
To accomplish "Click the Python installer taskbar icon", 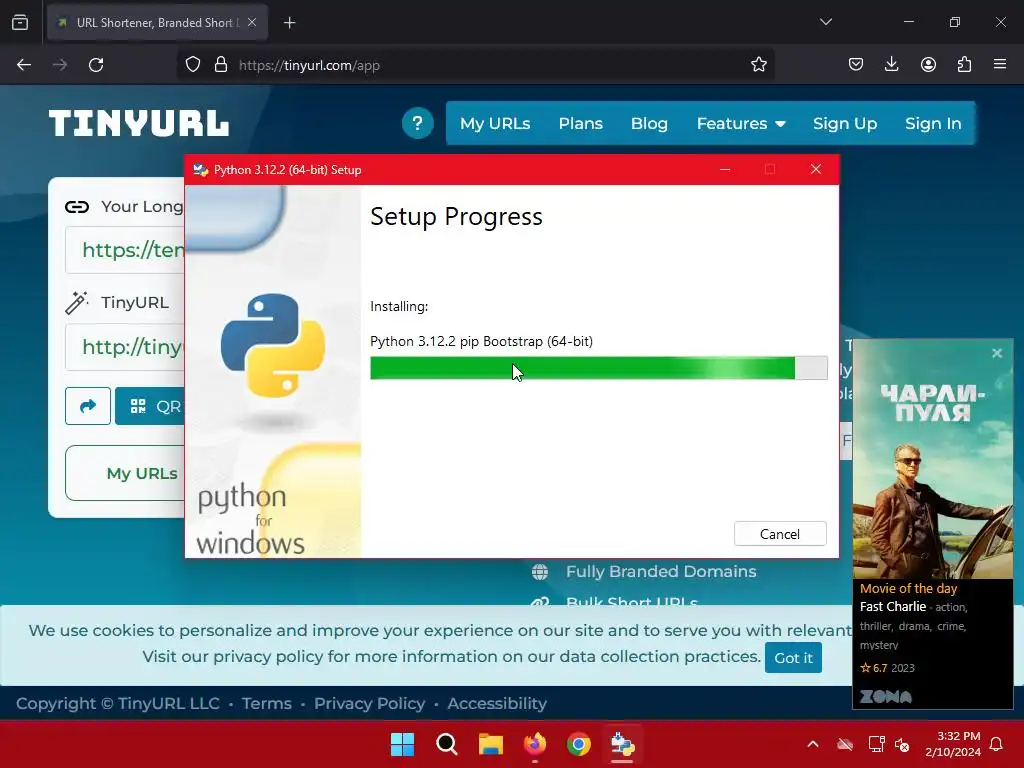I will 622,744.
